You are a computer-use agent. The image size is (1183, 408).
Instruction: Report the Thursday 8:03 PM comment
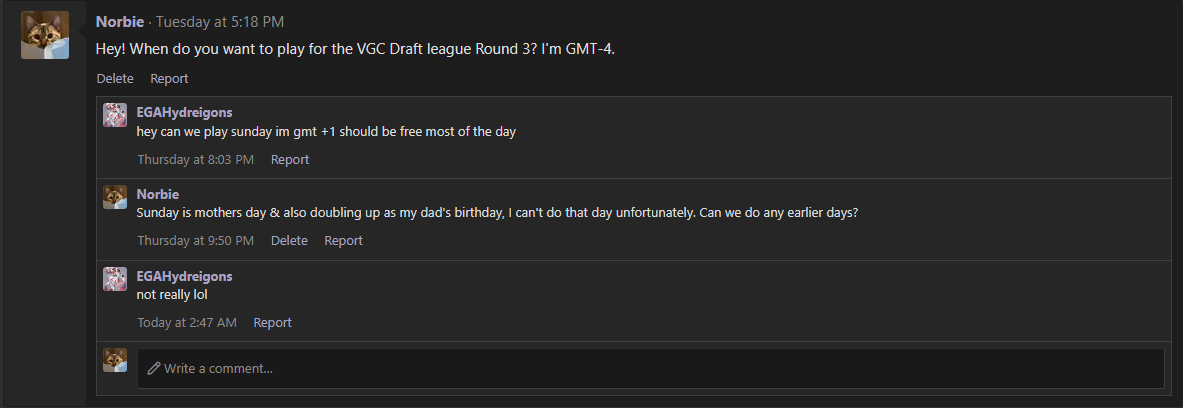click(290, 159)
